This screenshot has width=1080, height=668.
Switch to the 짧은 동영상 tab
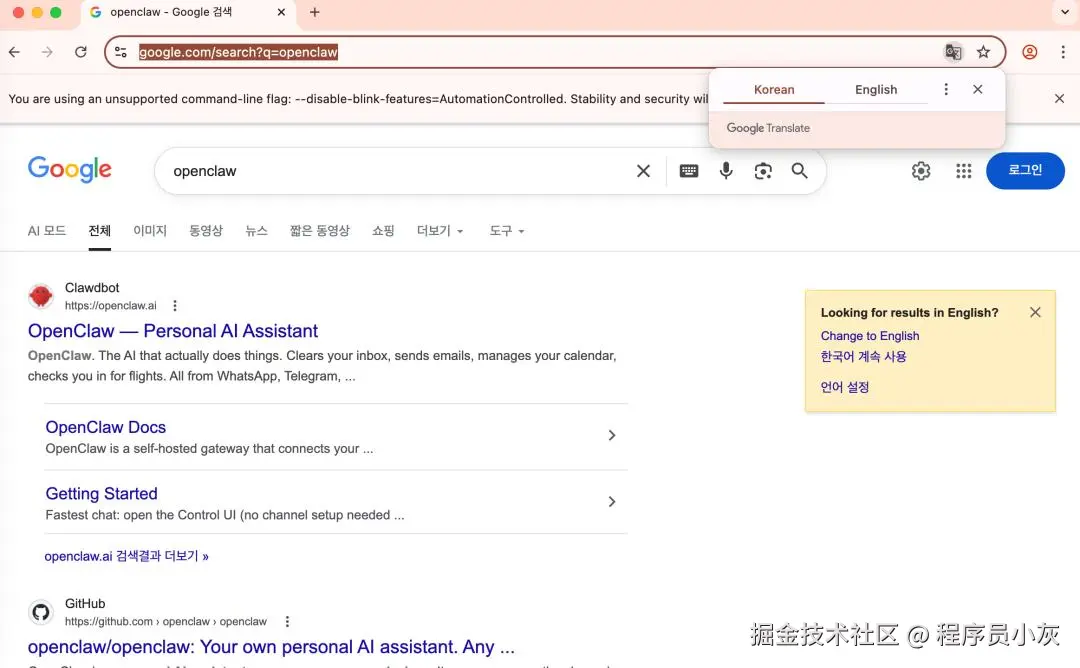pos(320,231)
